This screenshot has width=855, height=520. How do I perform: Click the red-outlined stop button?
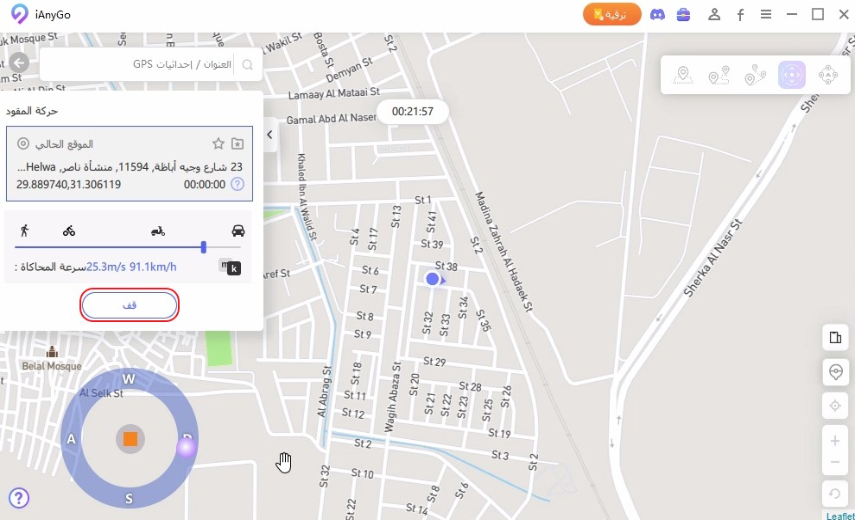(x=129, y=305)
